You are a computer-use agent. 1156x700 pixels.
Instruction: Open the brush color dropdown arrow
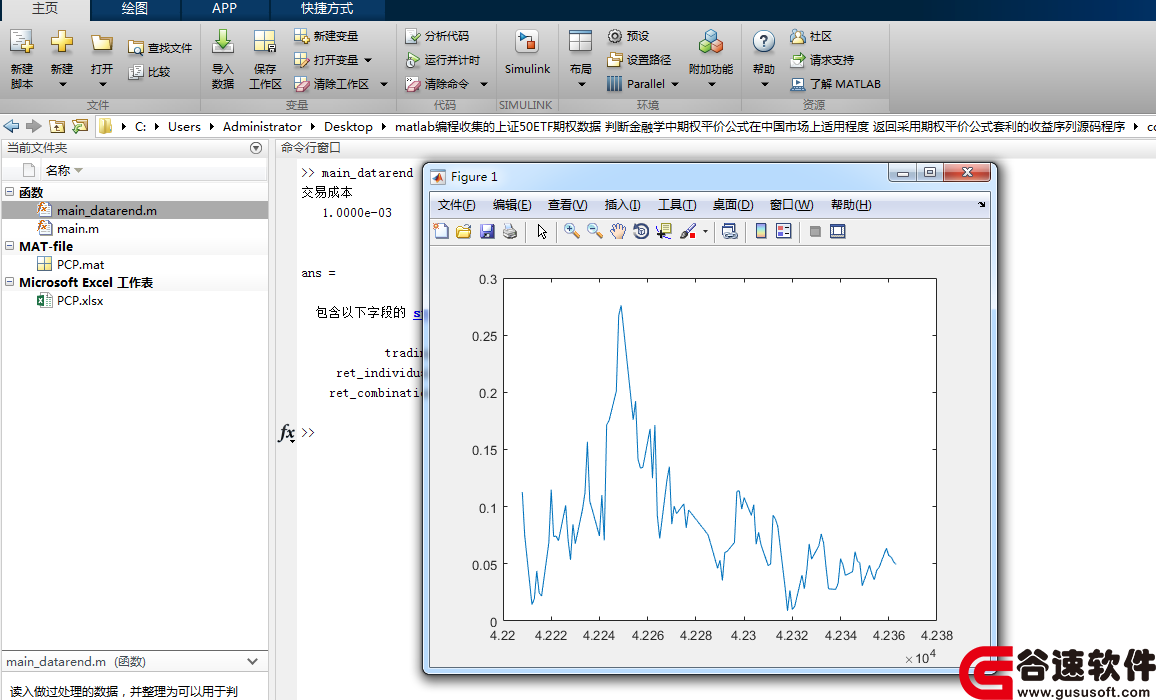pyautogui.click(x=706, y=232)
